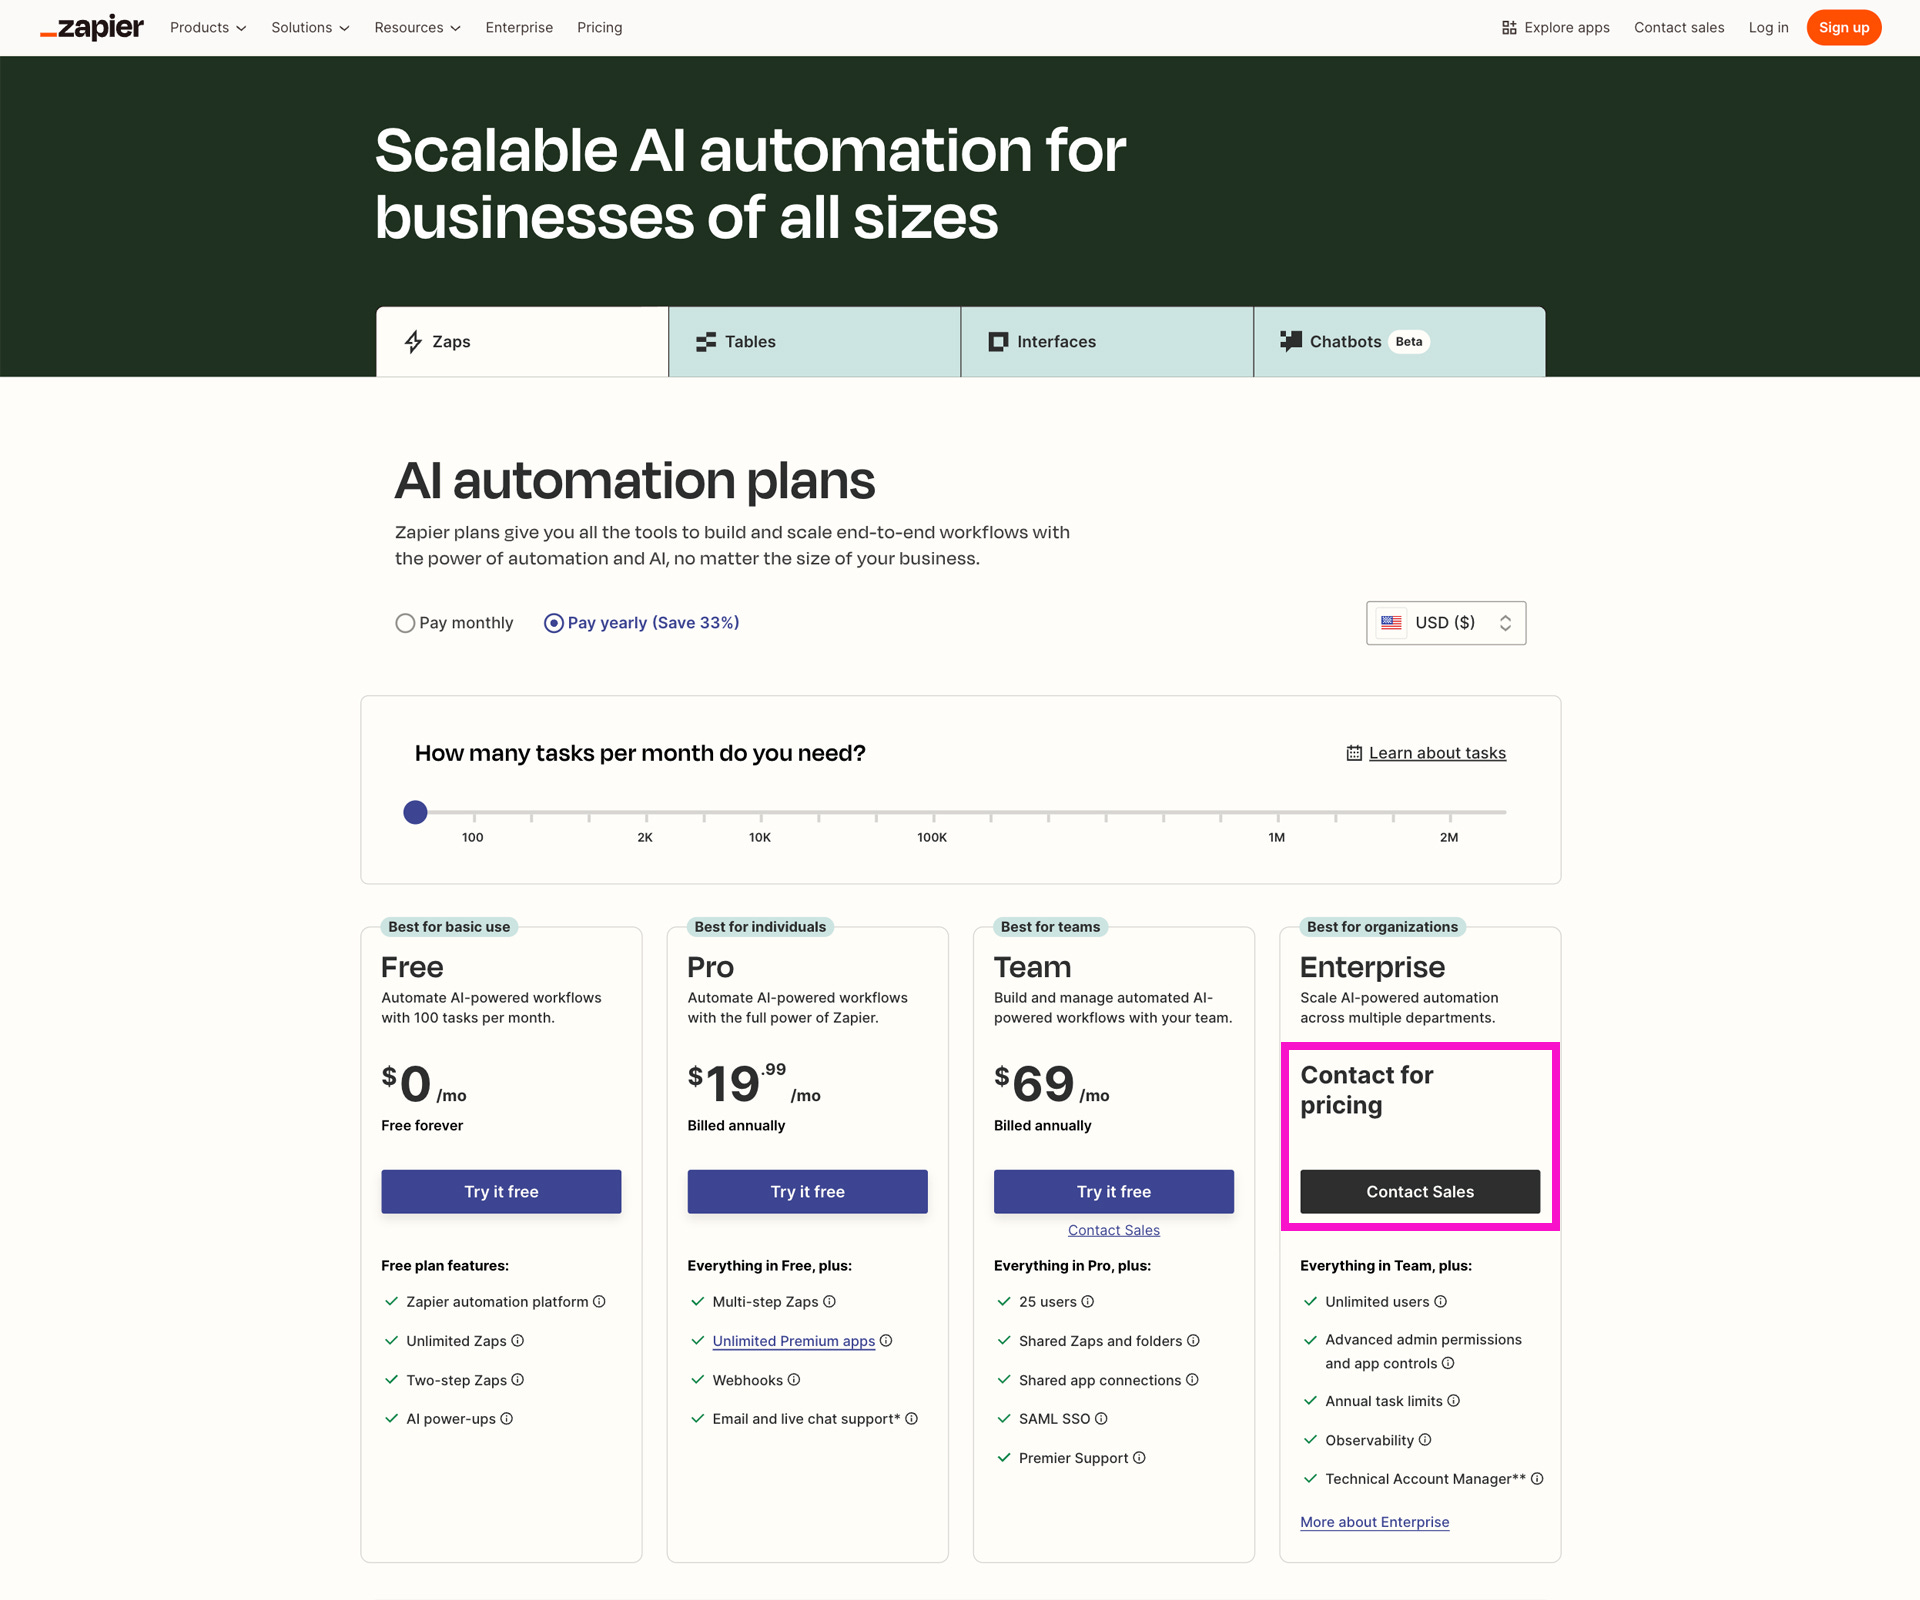This screenshot has width=1920, height=1600.
Task: Select Pay yearly (Save 33%) option
Action: (x=553, y=623)
